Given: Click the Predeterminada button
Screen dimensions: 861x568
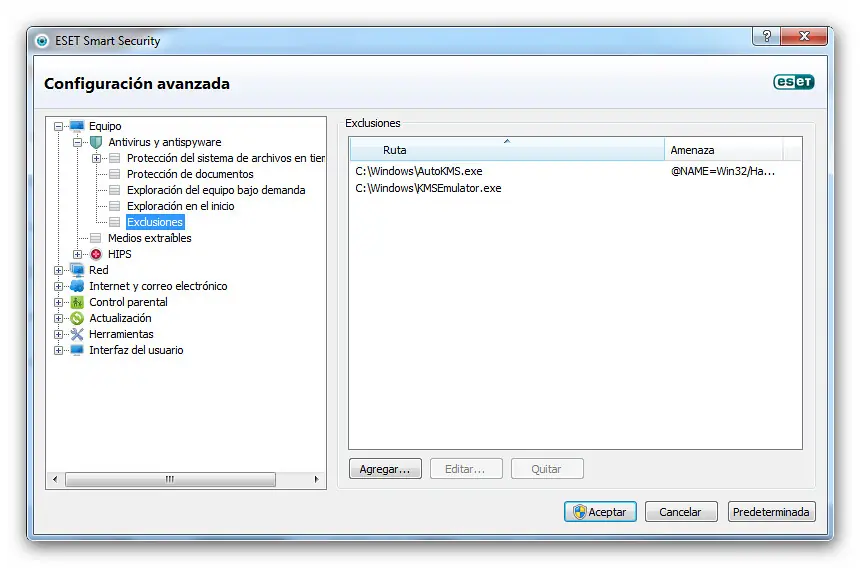Looking at the screenshot, I should pos(771,512).
